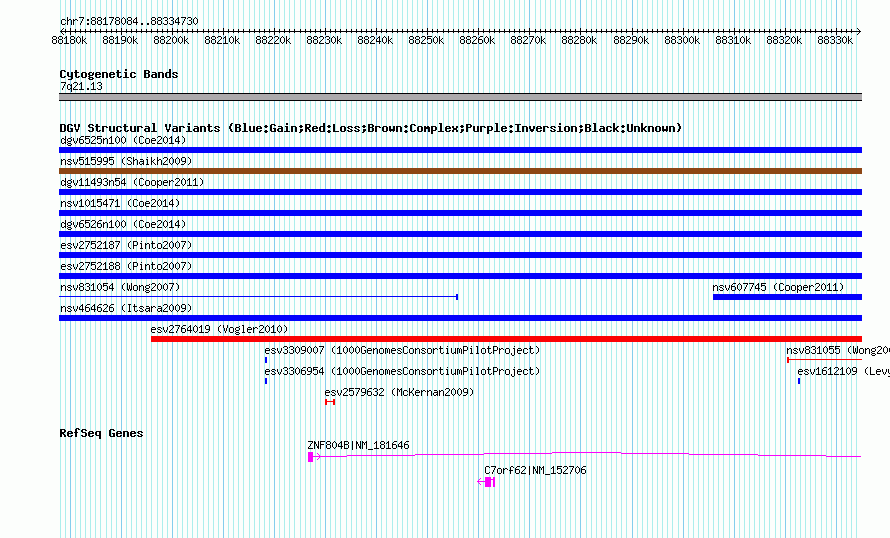Open esv3306954 1000GenomesConsortiumPilotProject label

coord(402,371)
